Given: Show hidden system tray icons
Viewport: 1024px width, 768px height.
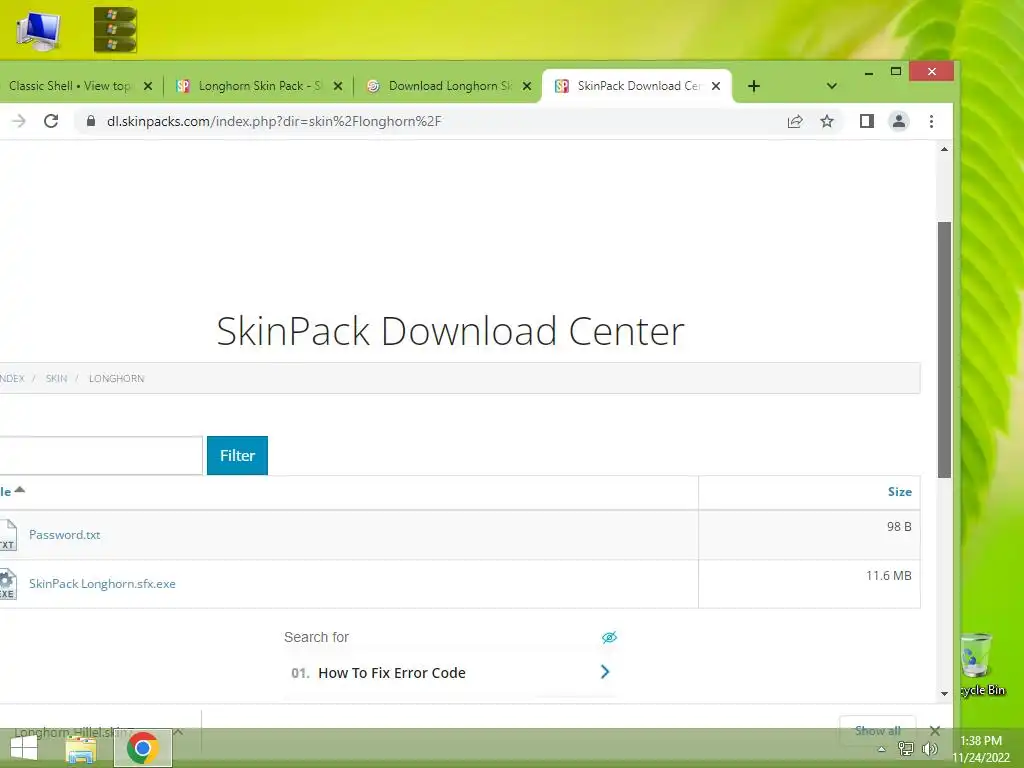Looking at the screenshot, I should point(882,749).
